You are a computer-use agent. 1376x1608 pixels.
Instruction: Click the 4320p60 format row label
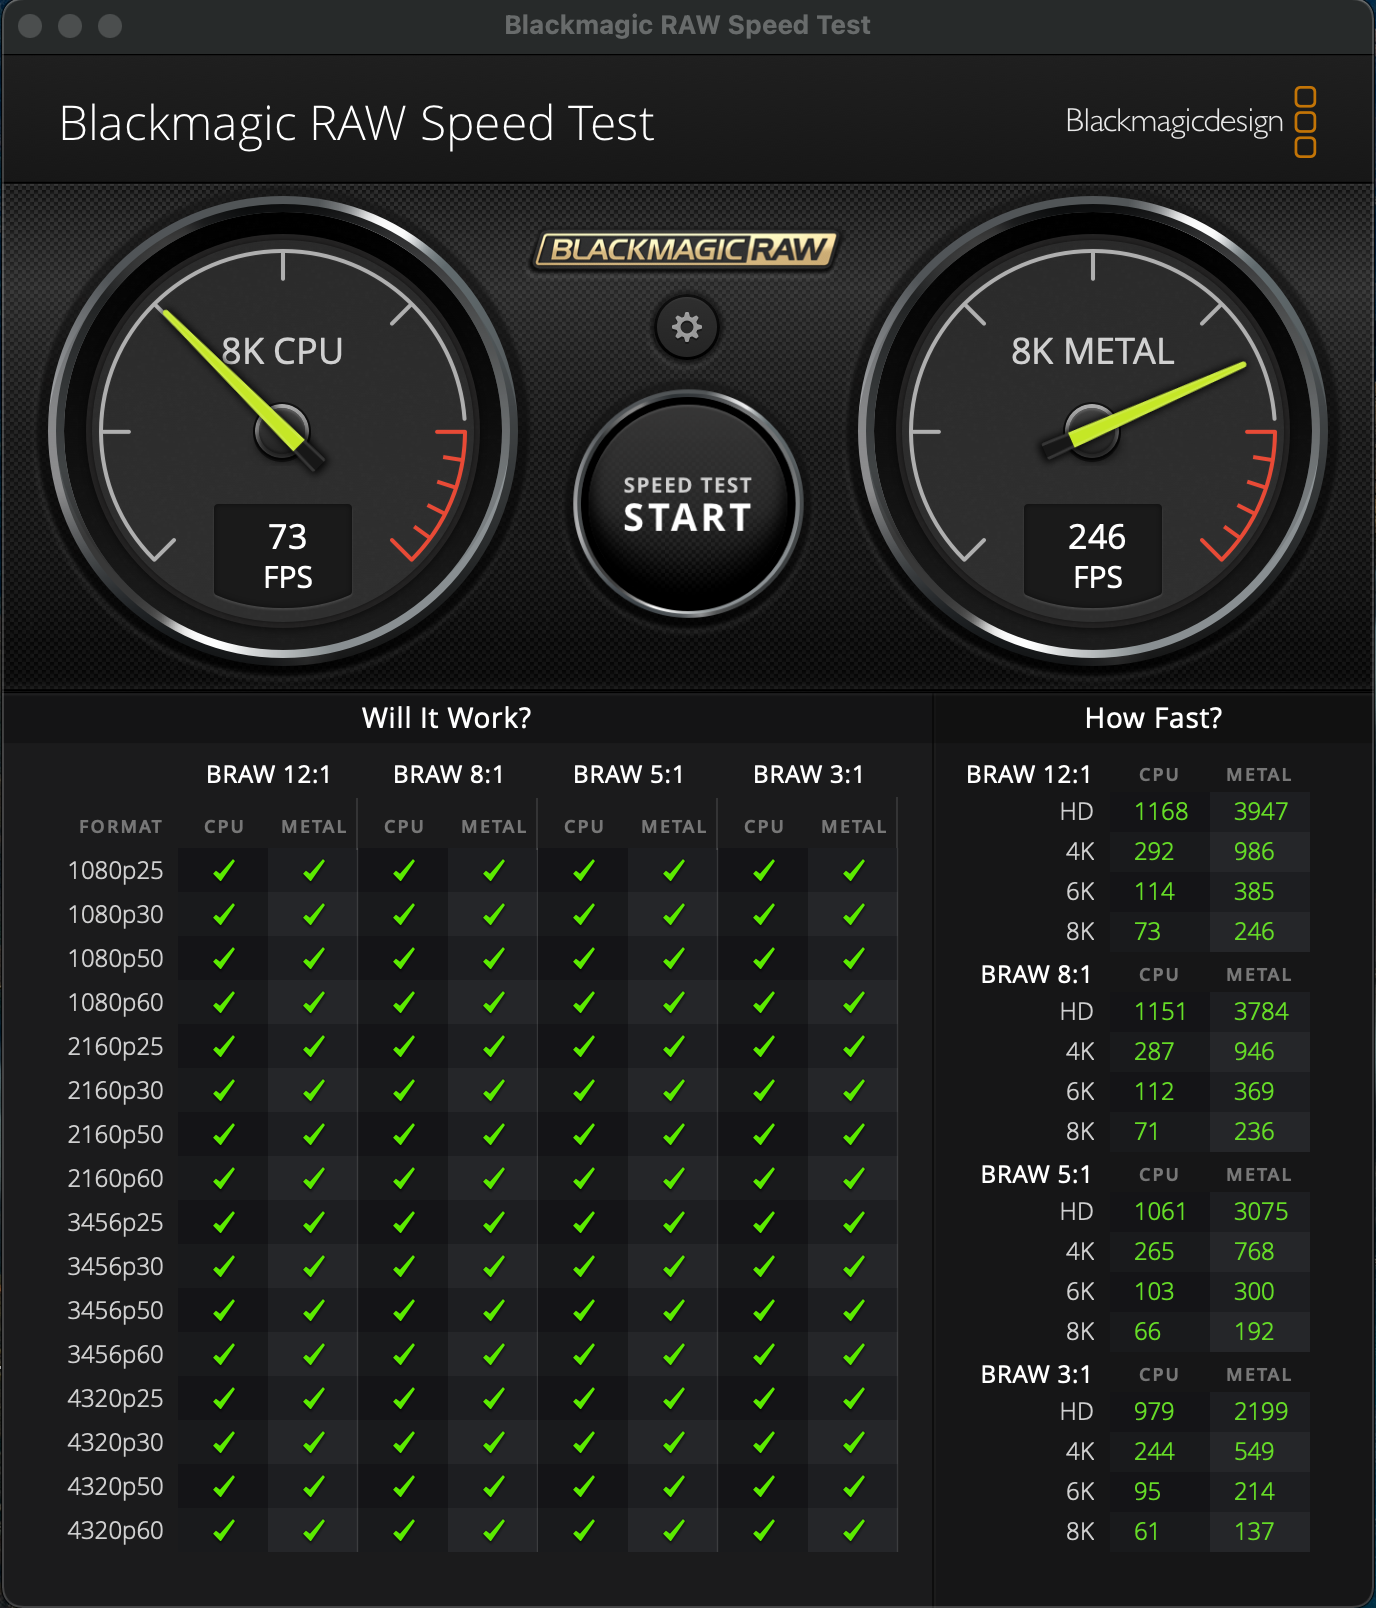(x=115, y=1531)
